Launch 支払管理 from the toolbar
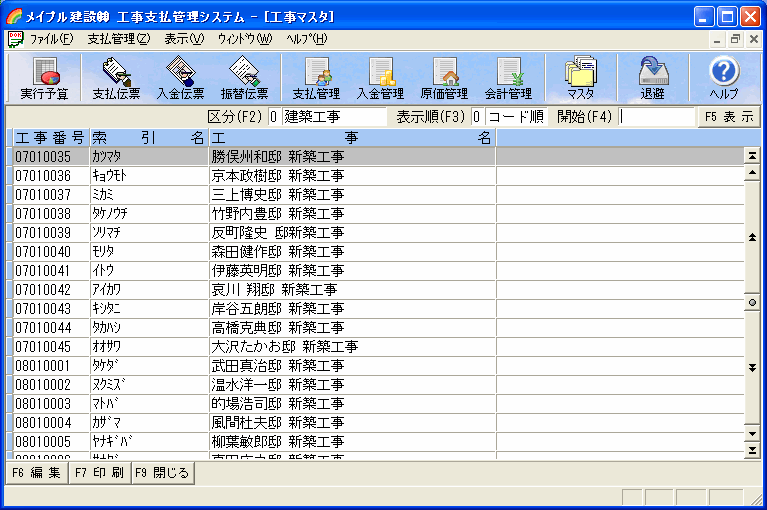The width and height of the screenshot is (767, 510). pyautogui.click(x=316, y=78)
